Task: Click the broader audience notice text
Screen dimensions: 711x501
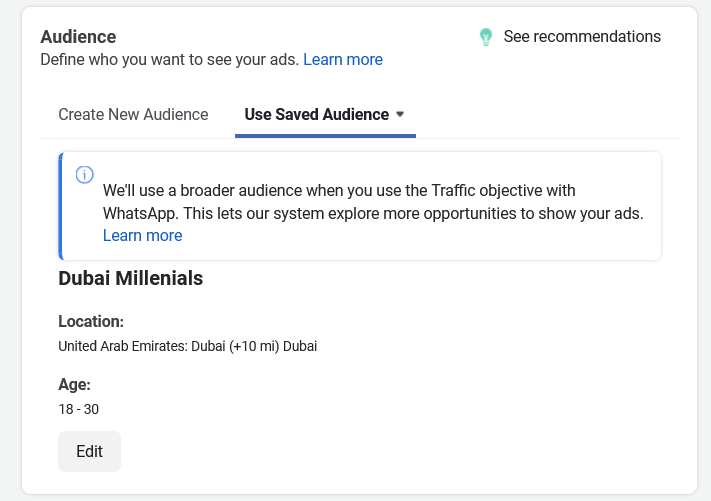Action: click(370, 202)
